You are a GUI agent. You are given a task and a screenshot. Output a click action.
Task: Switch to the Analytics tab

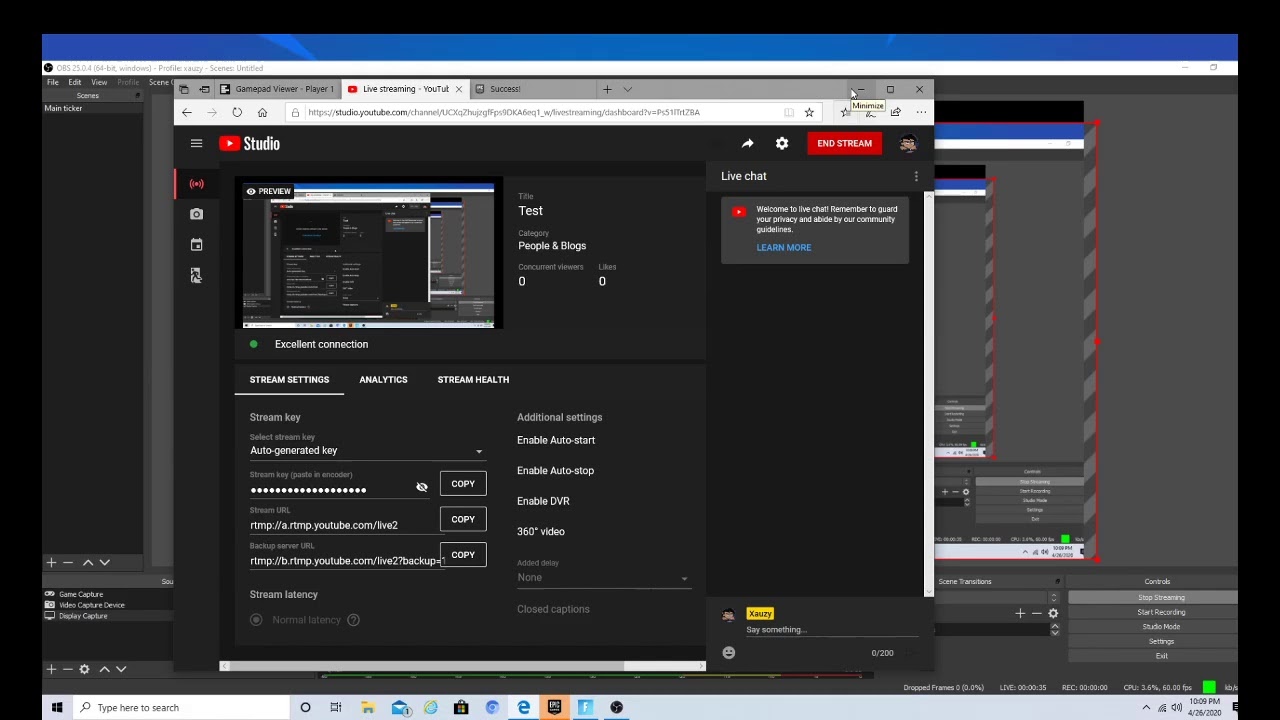tap(383, 380)
